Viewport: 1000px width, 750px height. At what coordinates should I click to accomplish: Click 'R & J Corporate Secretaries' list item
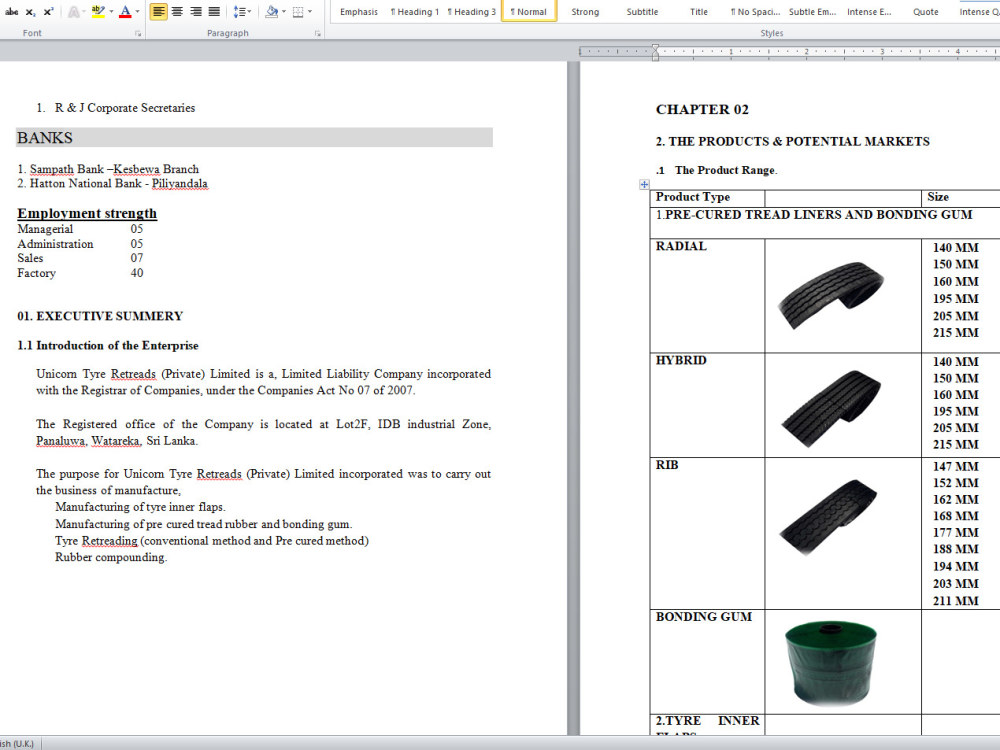click(x=124, y=108)
